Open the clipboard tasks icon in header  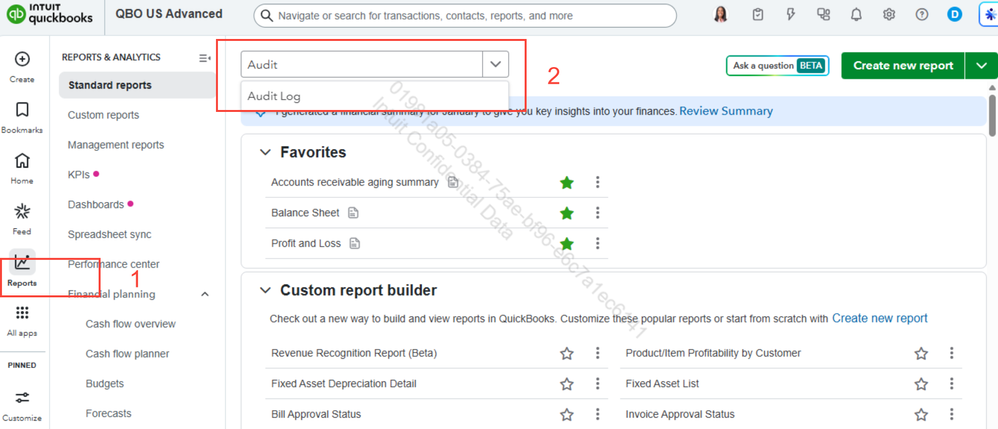(x=757, y=15)
